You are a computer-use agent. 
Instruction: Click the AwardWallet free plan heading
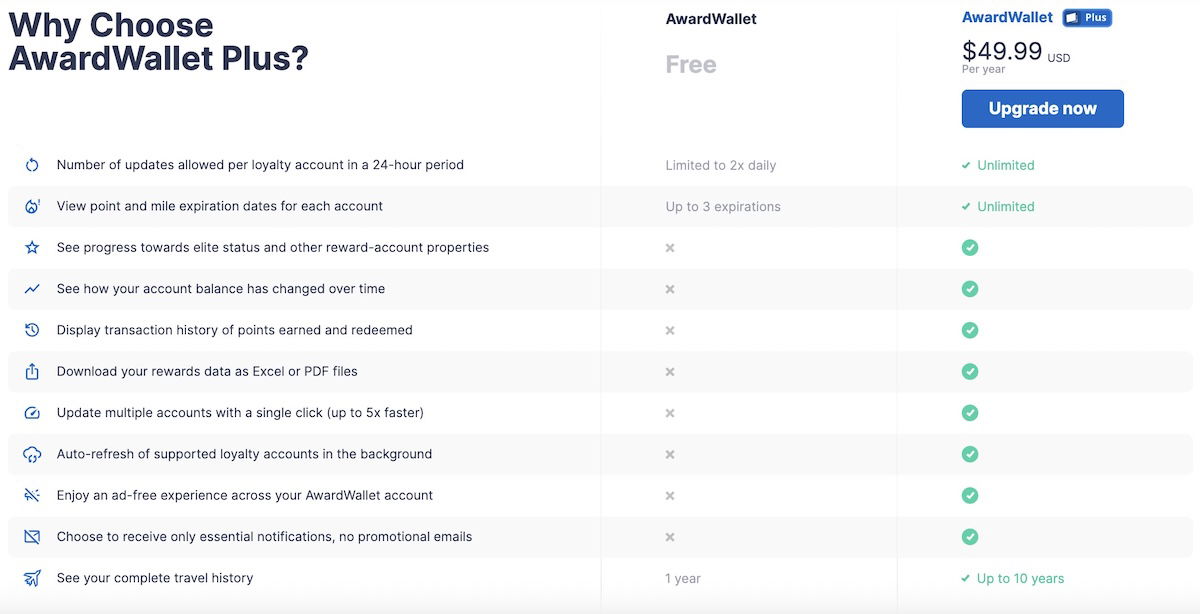(711, 18)
